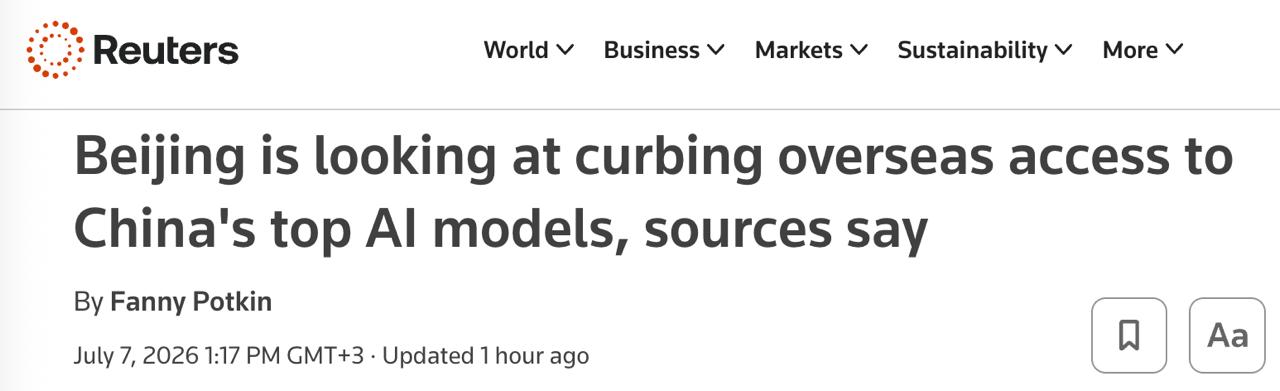1280x391 pixels.
Task: Select the Markets navigation item
Action: (x=798, y=50)
